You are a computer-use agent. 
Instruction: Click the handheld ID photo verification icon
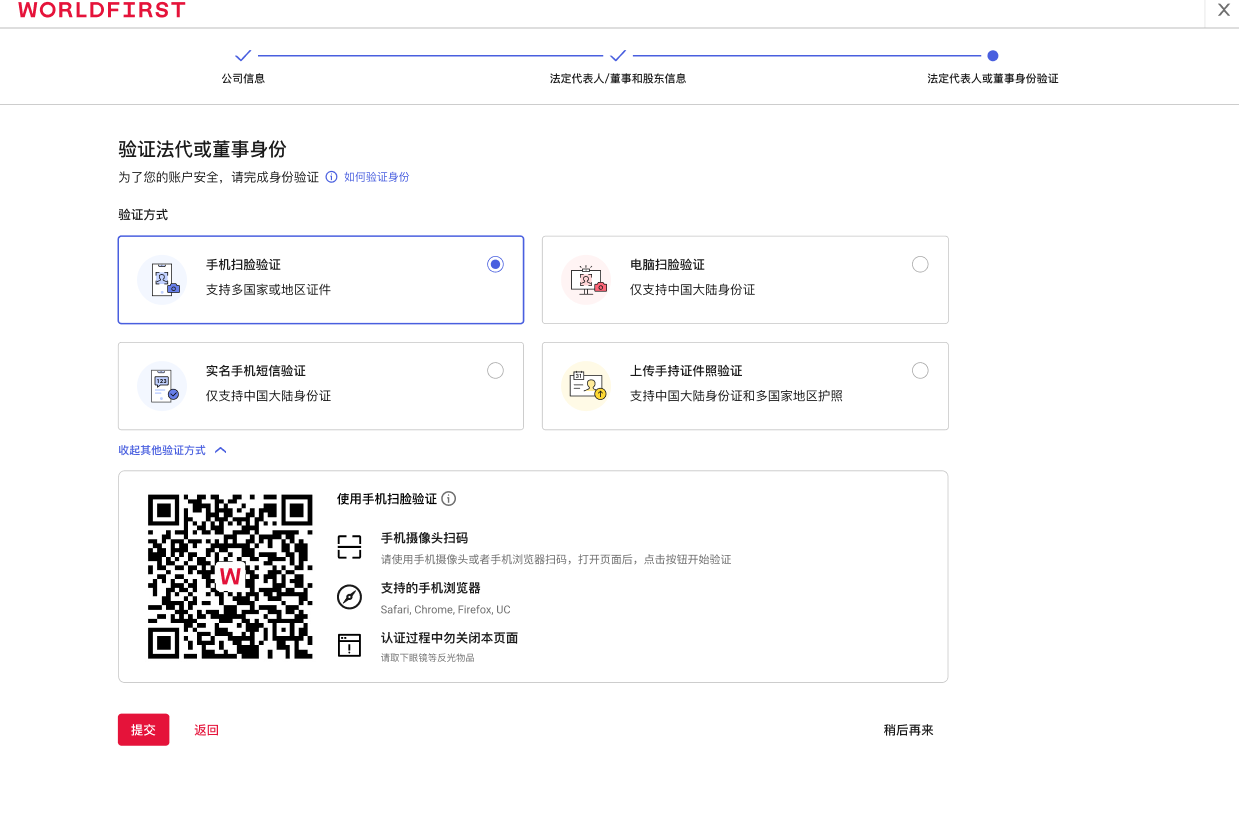pyautogui.click(x=586, y=385)
